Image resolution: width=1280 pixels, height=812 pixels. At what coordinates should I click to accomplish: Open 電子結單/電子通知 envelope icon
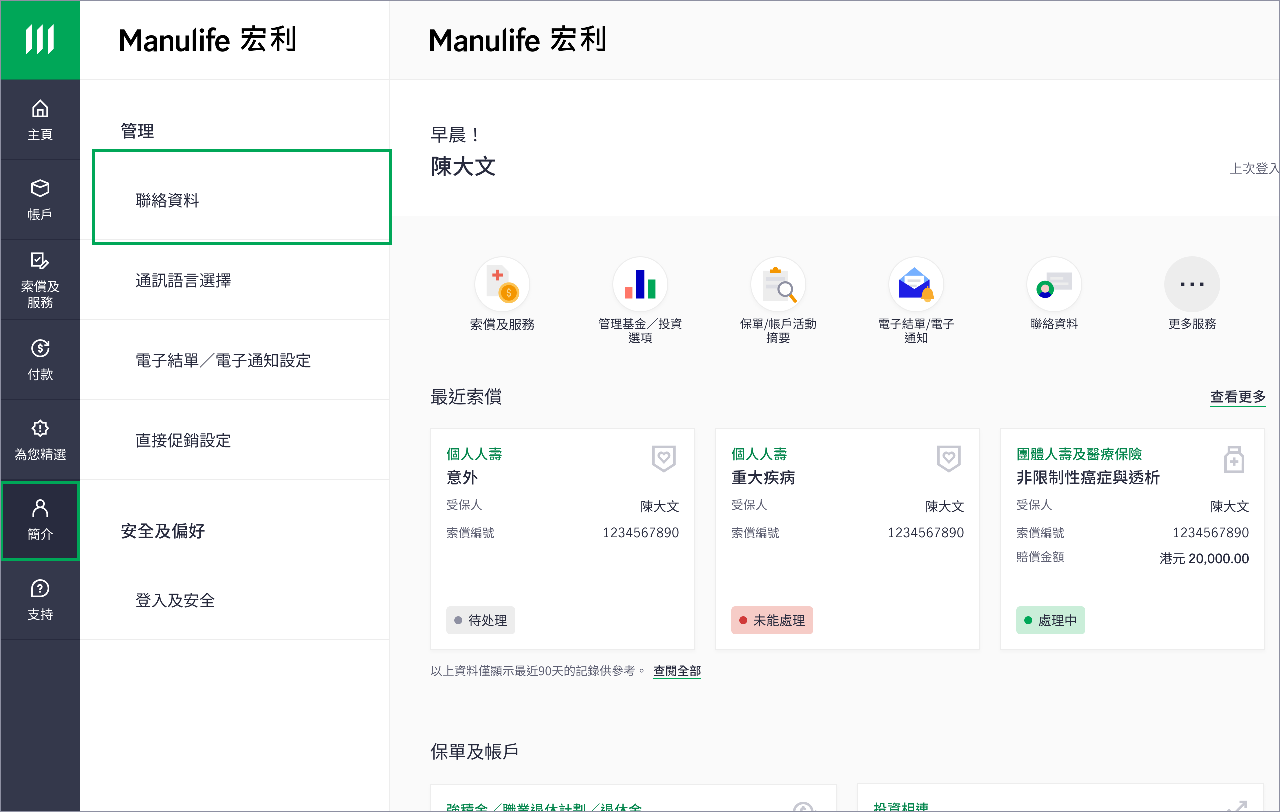[916, 285]
